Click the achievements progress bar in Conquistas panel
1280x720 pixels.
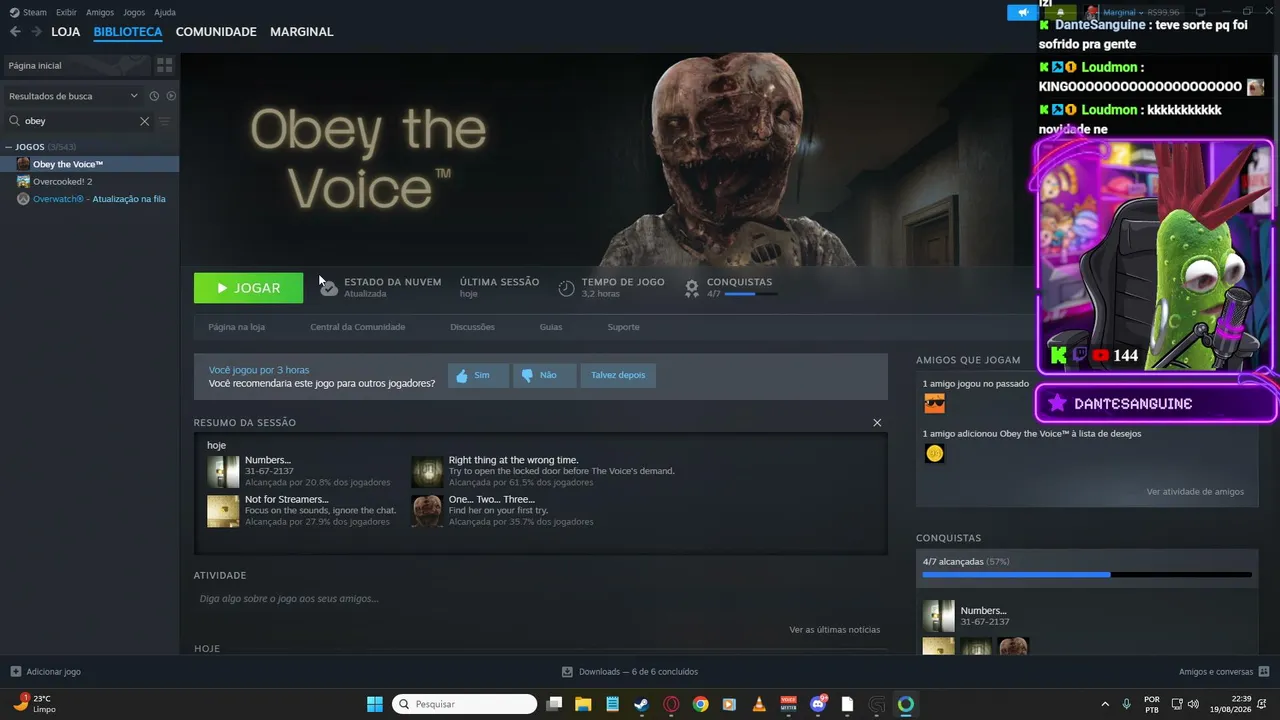click(1087, 575)
